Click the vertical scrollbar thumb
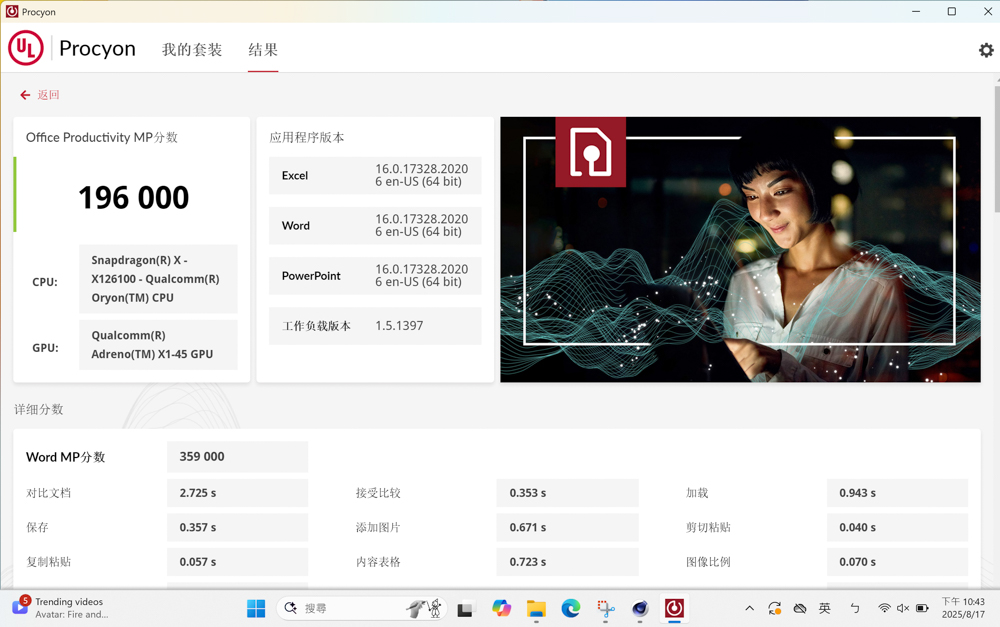1000x627 pixels. click(997, 149)
